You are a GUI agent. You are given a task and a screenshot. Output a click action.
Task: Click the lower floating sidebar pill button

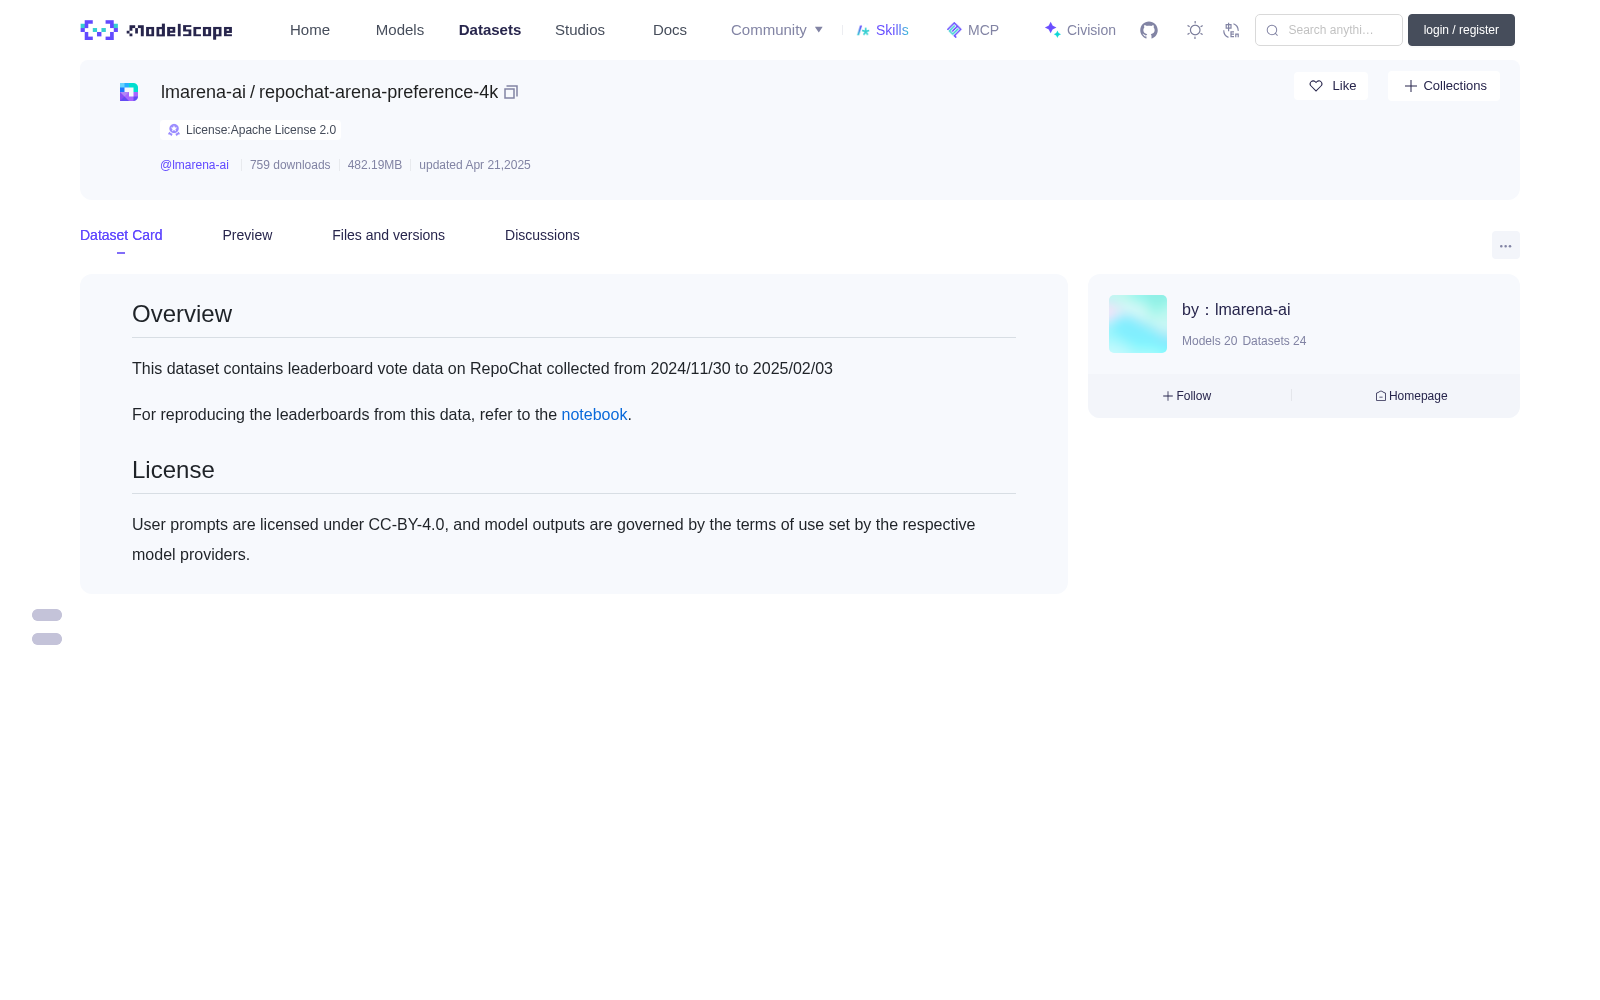[47, 639]
